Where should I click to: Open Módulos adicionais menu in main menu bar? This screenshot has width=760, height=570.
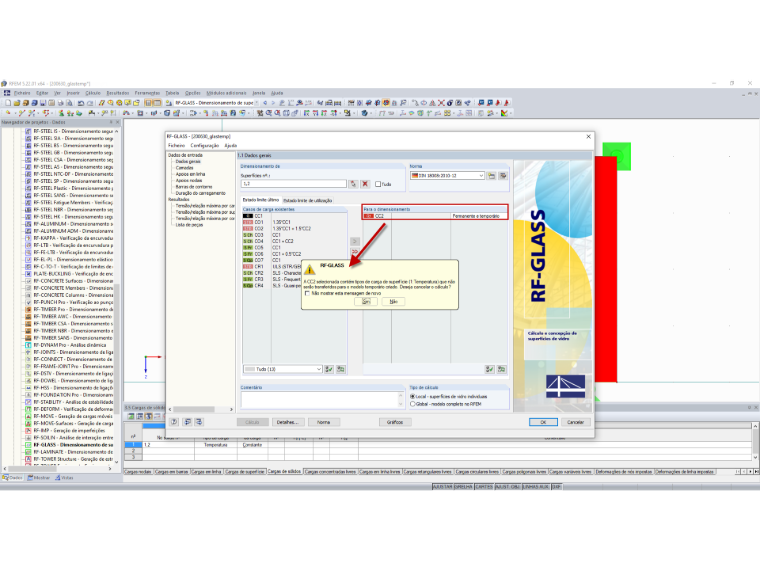226,93
